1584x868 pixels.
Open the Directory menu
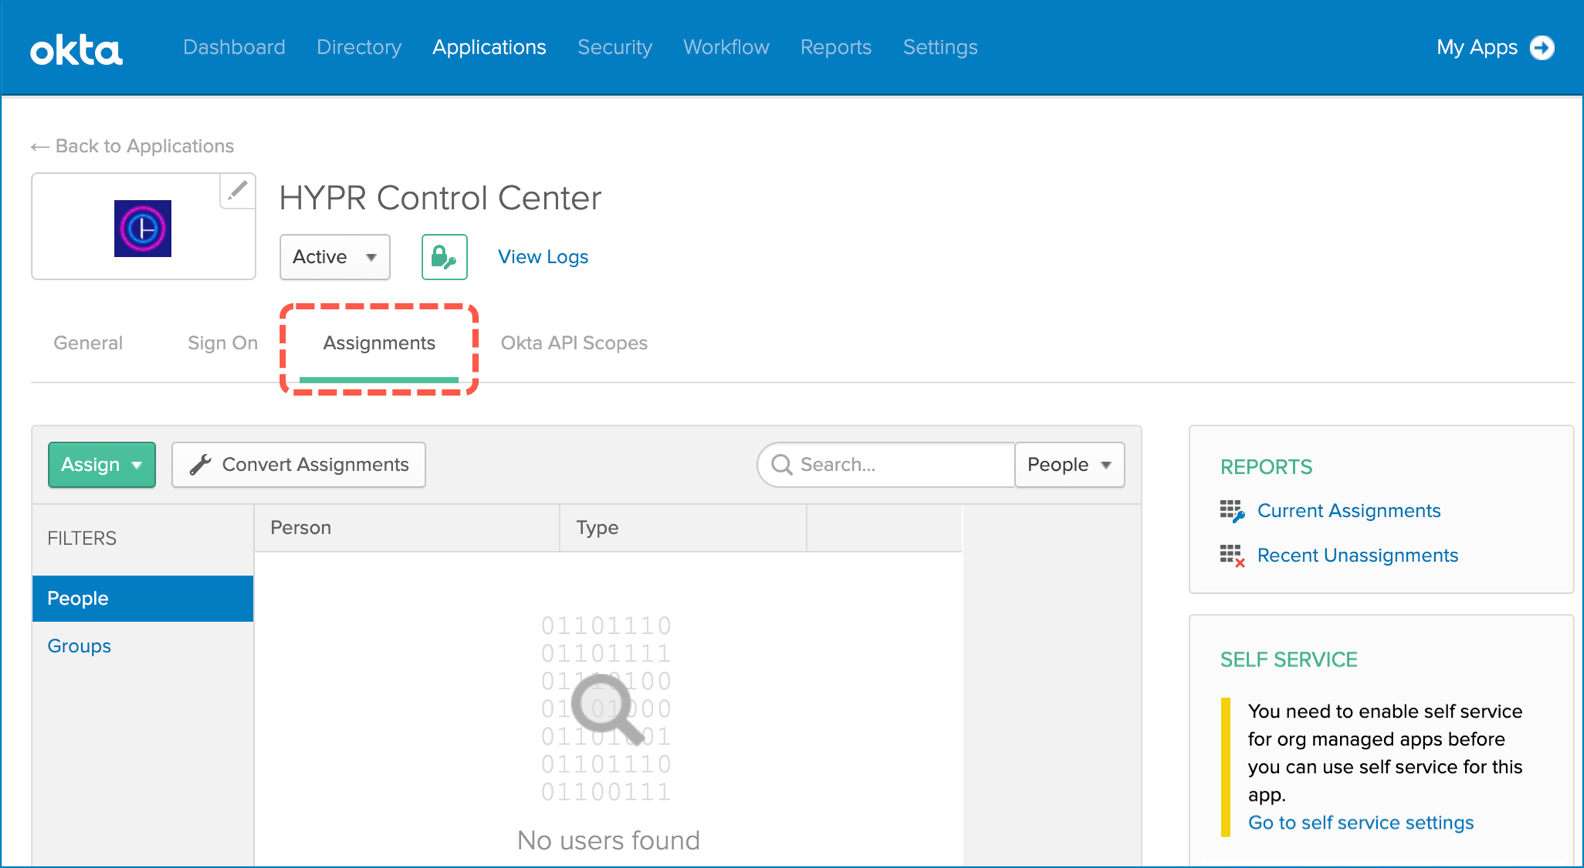click(x=359, y=47)
